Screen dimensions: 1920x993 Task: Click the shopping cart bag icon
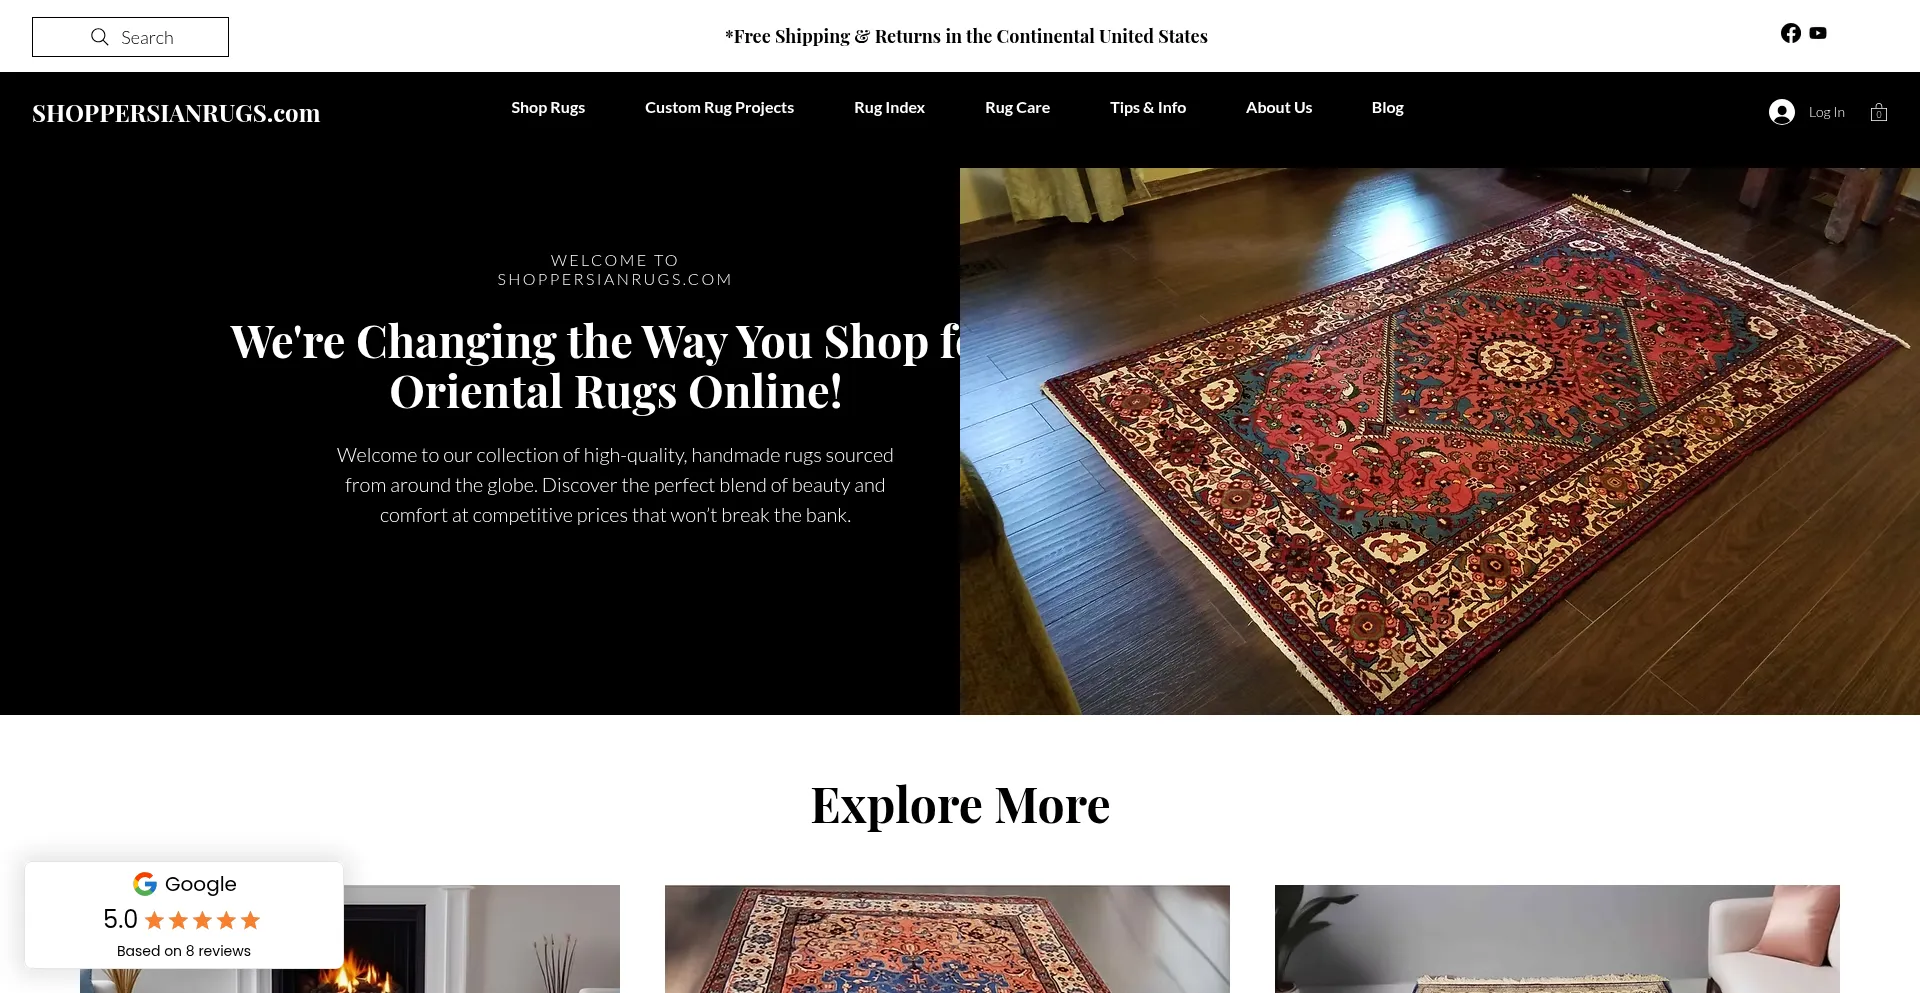(x=1879, y=112)
